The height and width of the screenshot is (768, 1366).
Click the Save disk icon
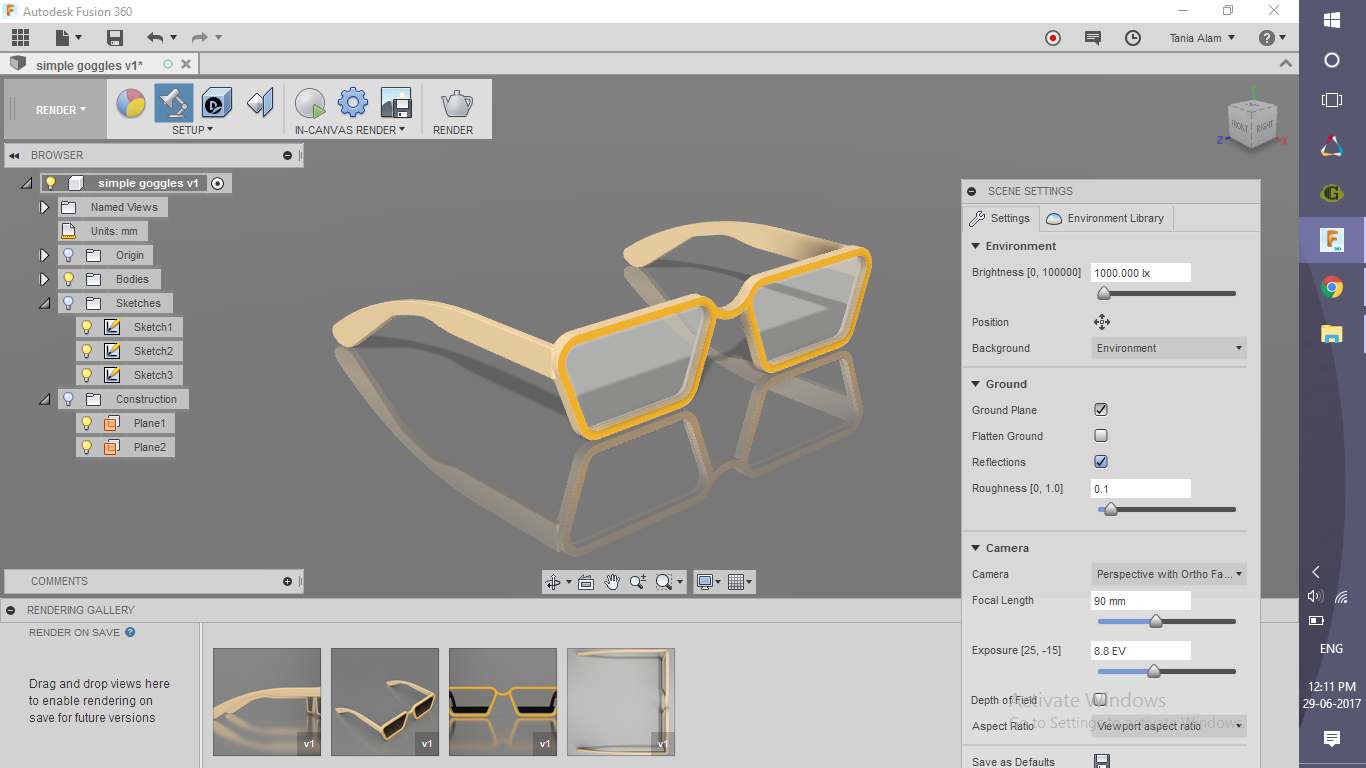[115, 38]
